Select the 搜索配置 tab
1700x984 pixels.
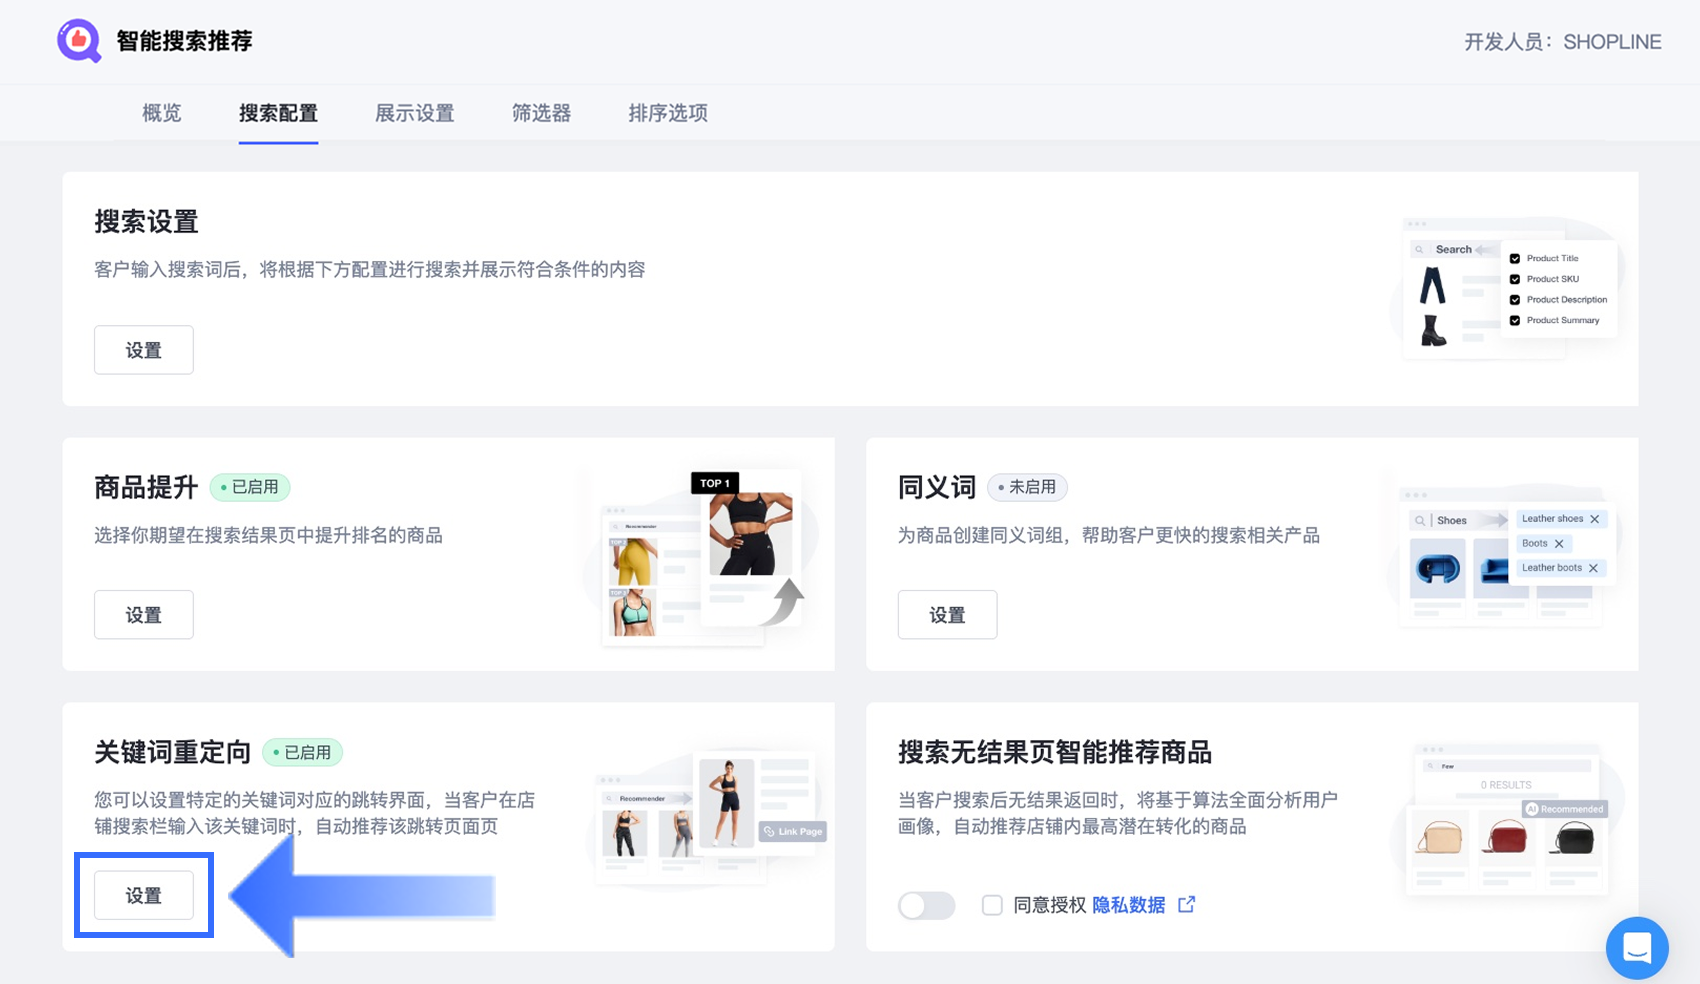click(x=278, y=113)
